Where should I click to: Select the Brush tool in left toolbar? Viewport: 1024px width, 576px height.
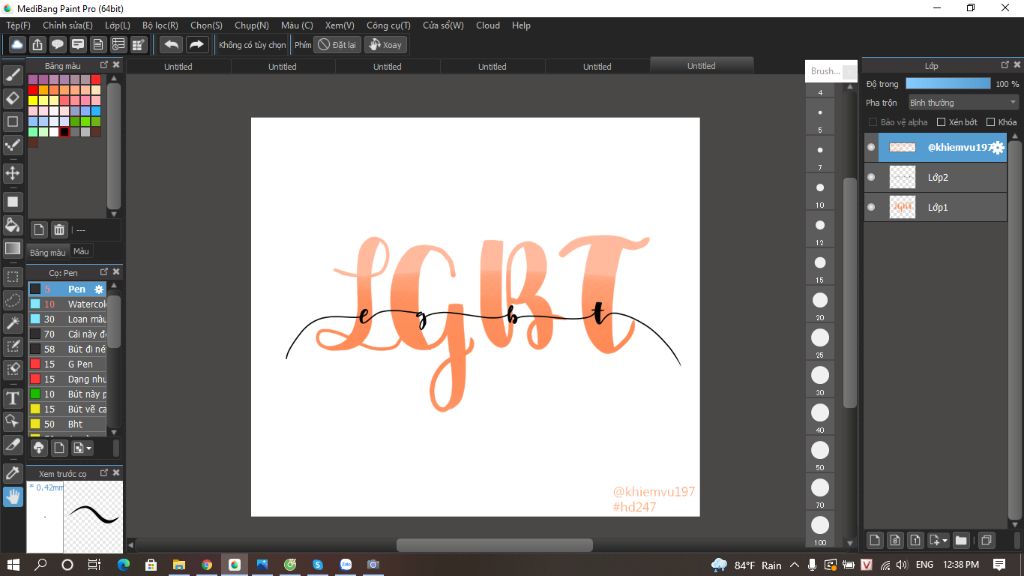point(12,75)
